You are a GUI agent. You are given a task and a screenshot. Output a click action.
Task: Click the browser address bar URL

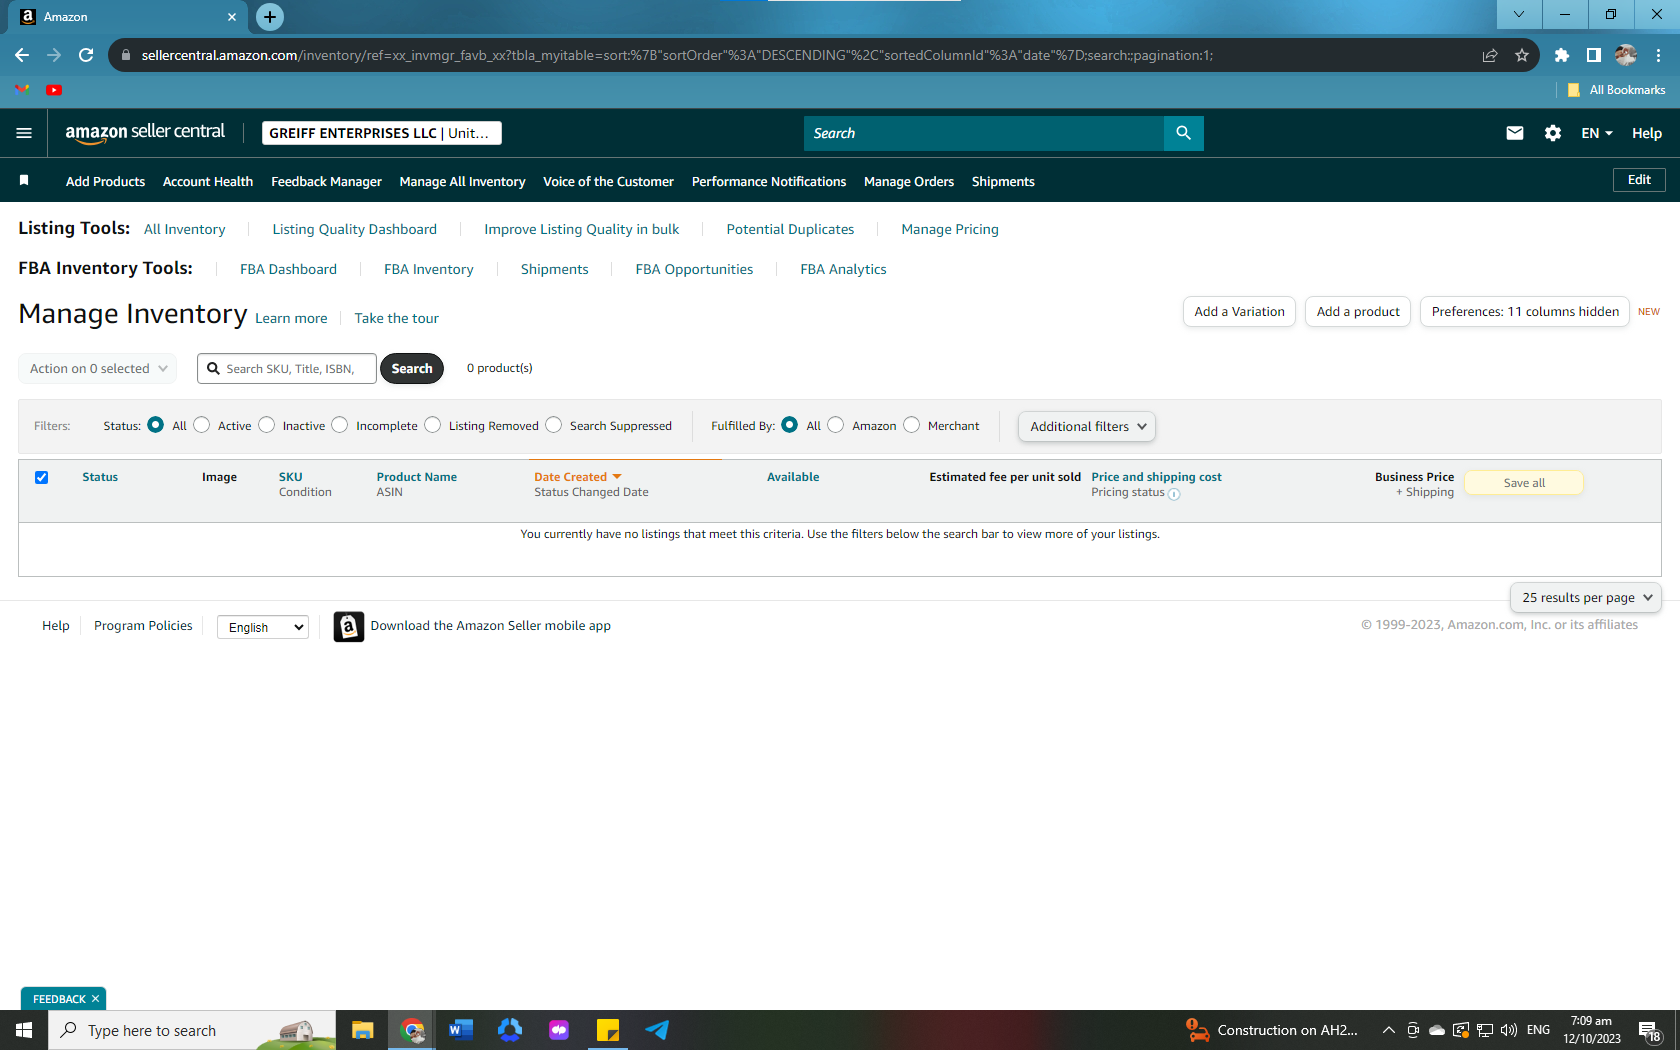pyautogui.click(x=677, y=55)
